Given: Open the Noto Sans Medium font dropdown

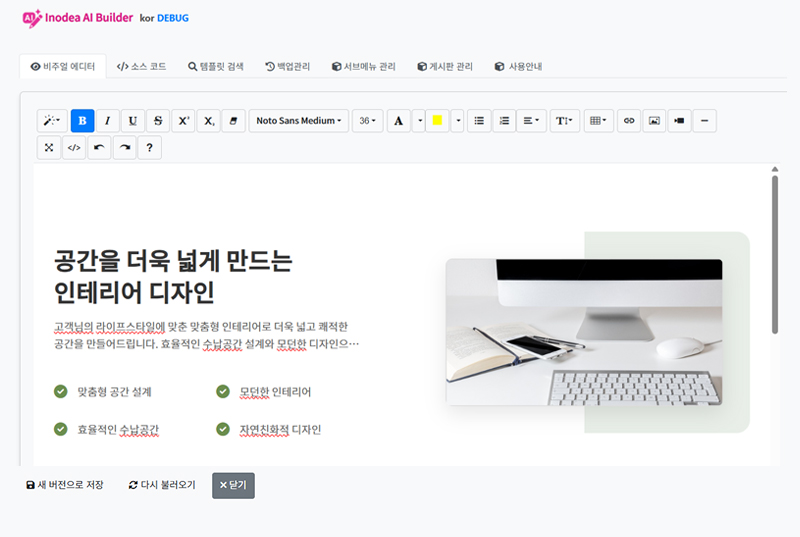Looking at the screenshot, I should coord(298,121).
